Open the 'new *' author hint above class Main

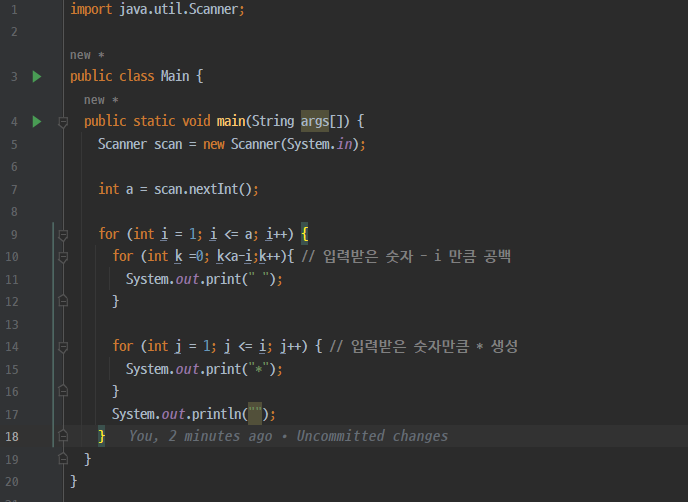coord(87,55)
